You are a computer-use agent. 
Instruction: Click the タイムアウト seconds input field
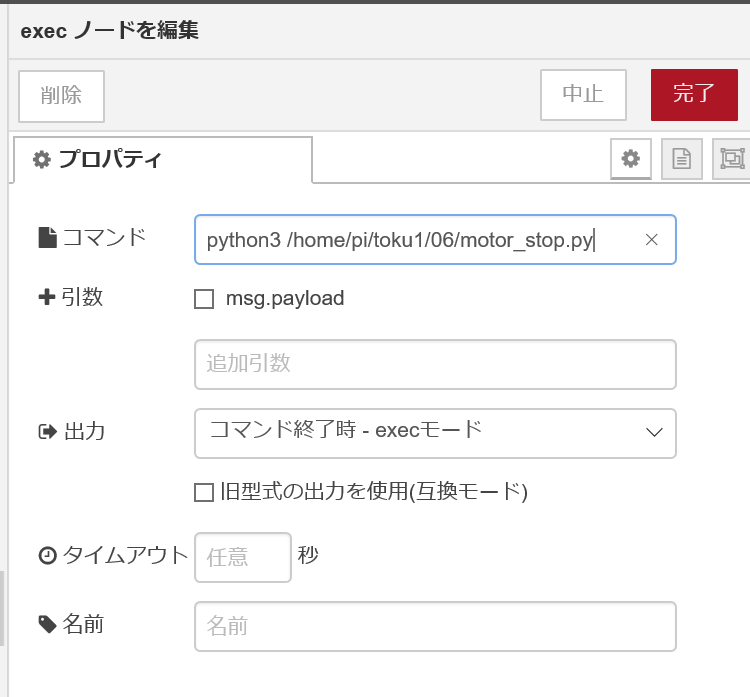pyautogui.click(x=242, y=557)
